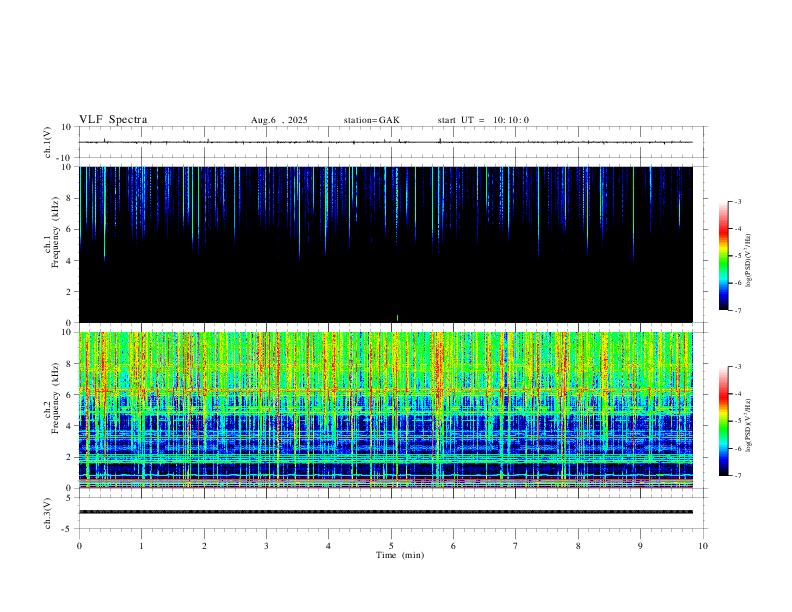Click the ch.2 spectrogram panel
The width and height of the screenshot is (792, 612).
click(x=386, y=410)
